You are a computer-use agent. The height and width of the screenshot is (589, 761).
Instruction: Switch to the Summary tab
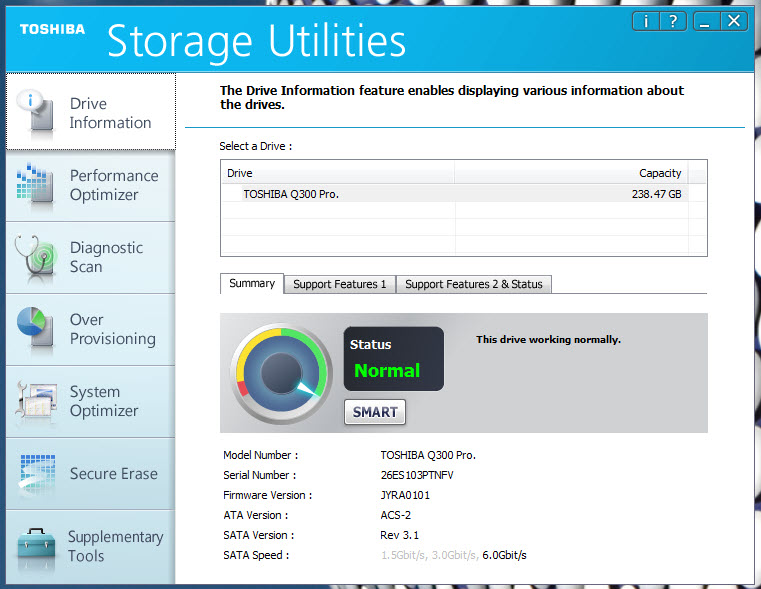click(x=252, y=283)
